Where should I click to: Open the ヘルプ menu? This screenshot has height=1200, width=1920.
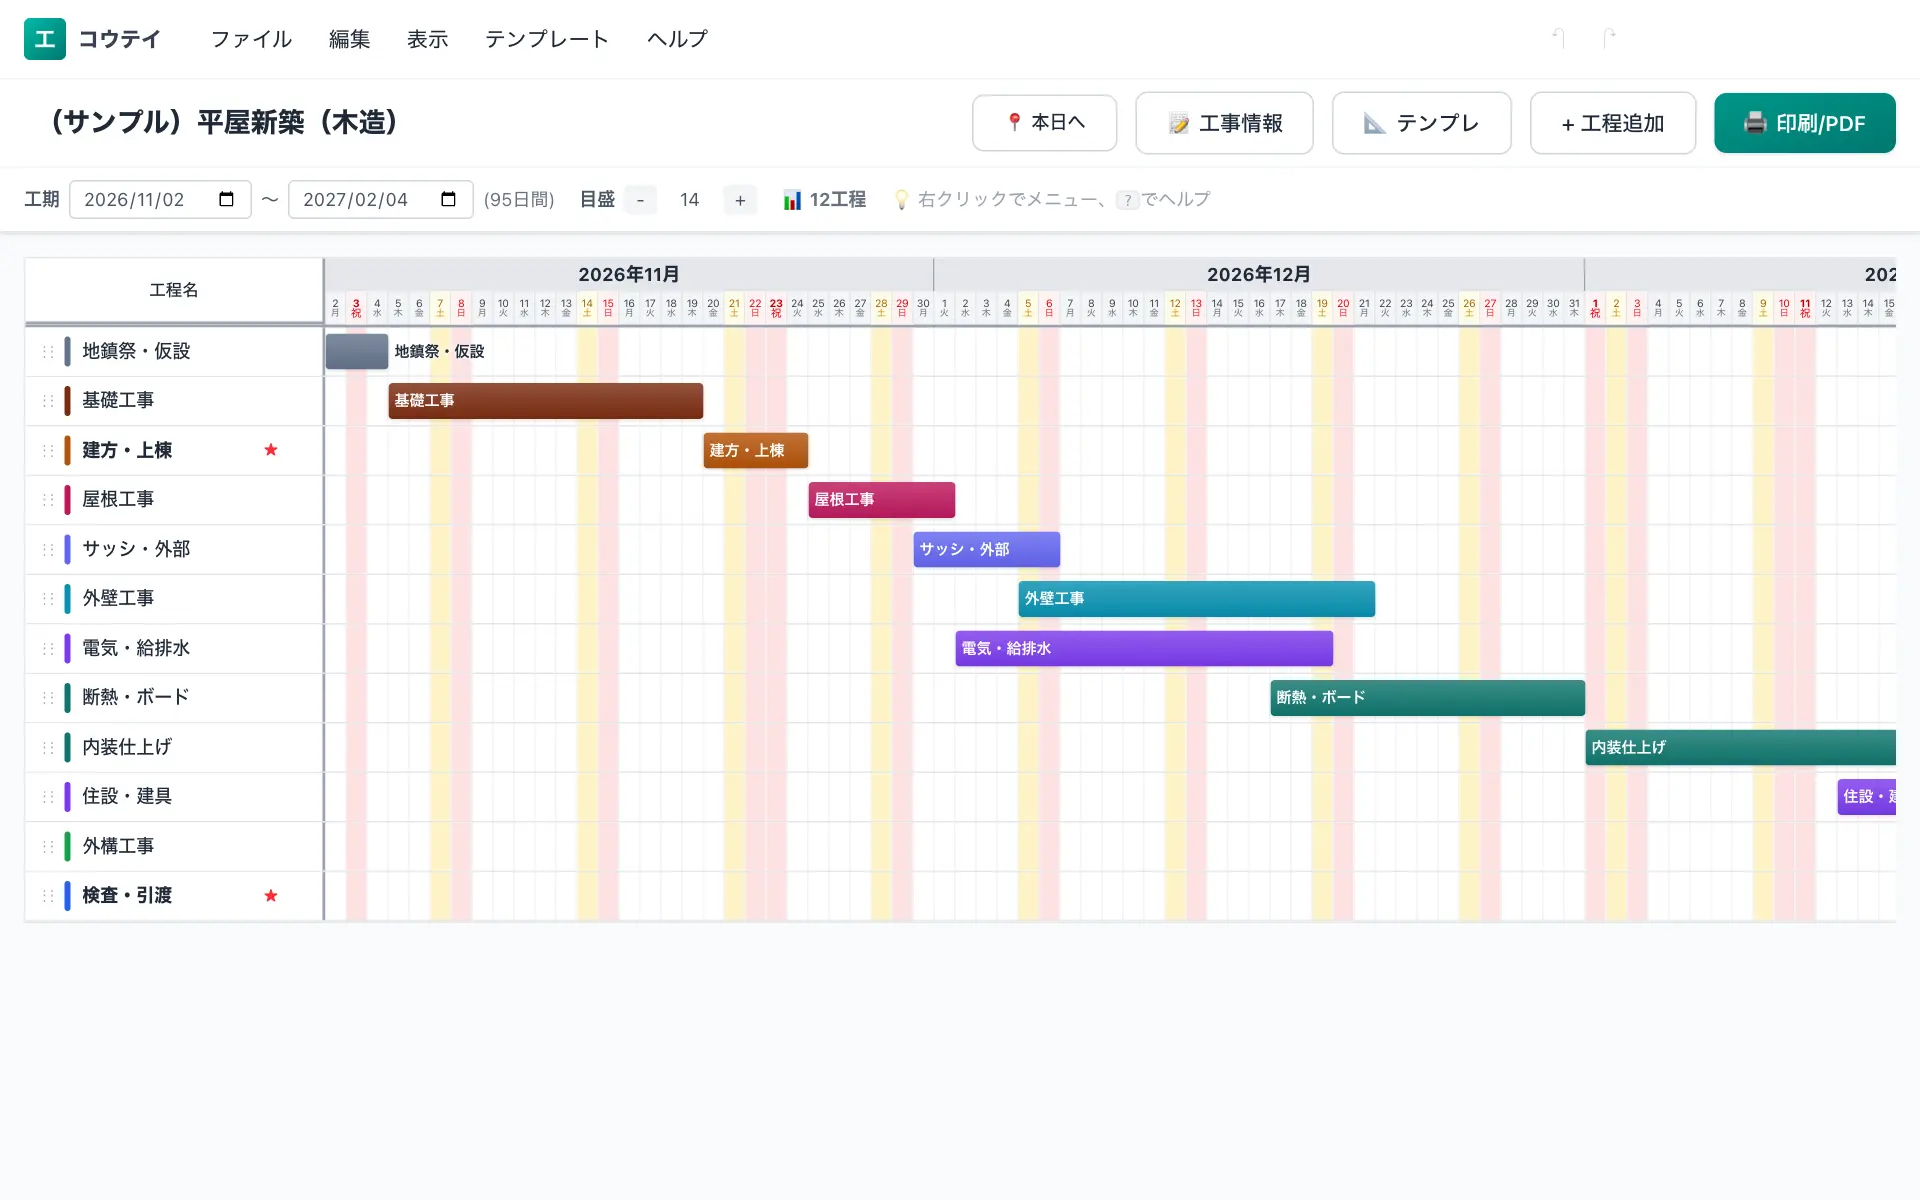click(x=677, y=39)
